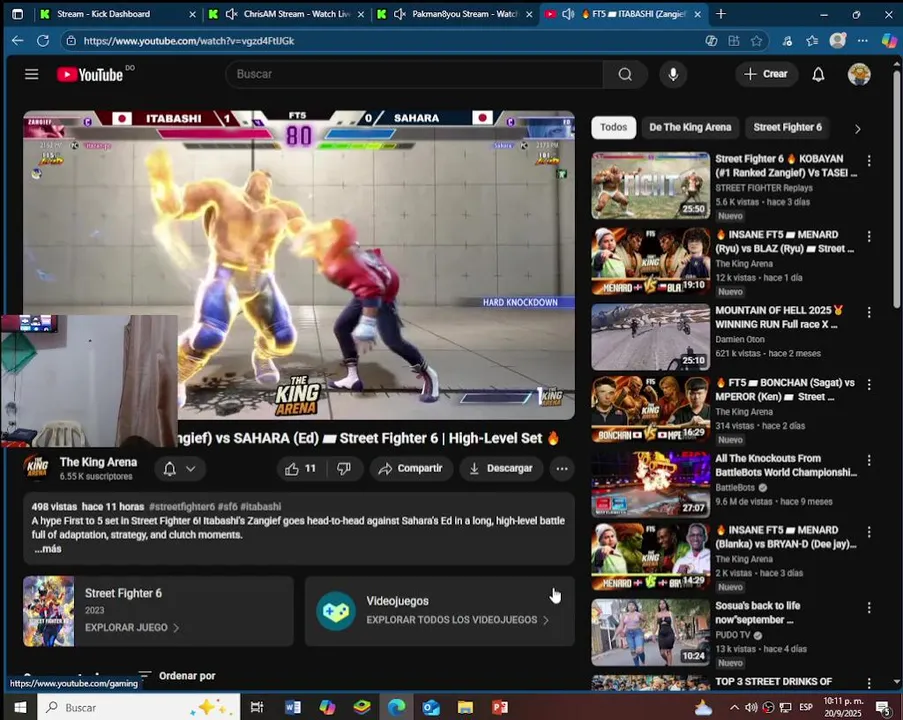903x720 pixels.
Task: Expand subscription notification dropdown chevron
Action: [x=191, y=469]
